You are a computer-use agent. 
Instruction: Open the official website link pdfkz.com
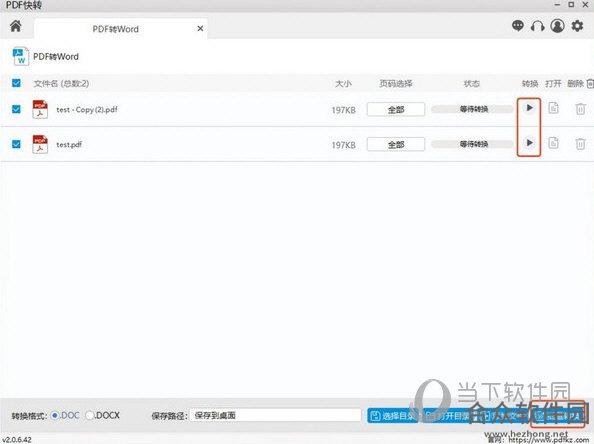[548, 440]
